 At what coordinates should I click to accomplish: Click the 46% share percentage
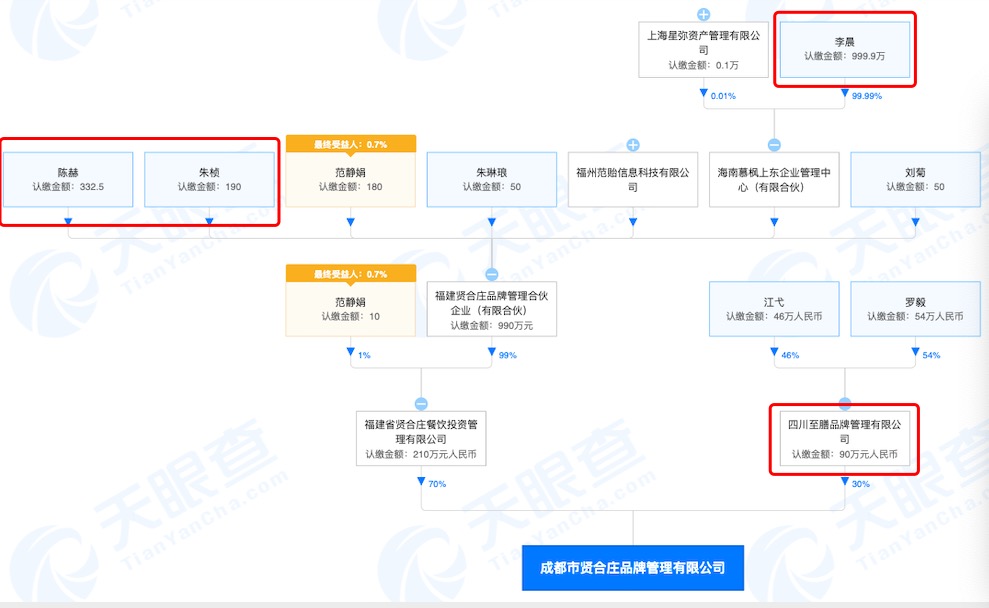[790, 355]
